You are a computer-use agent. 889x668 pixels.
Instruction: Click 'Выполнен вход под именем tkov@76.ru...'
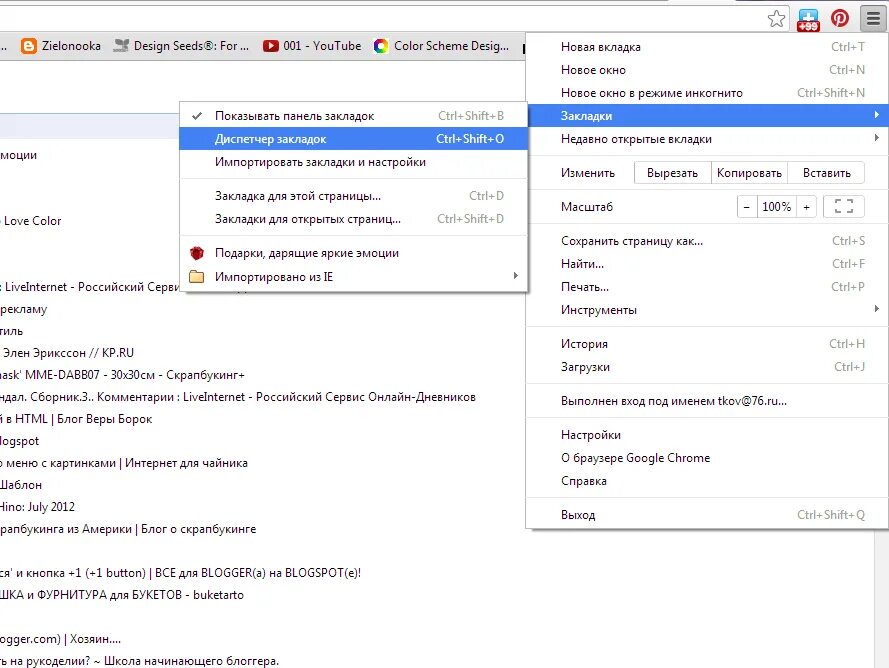(706, 401)
